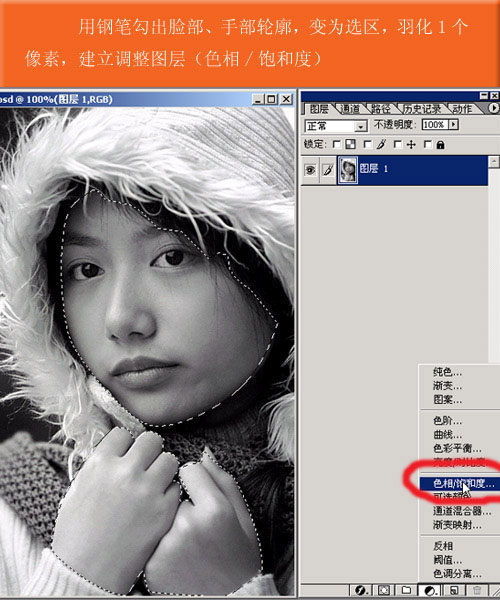500x600 pixels.
Task: Enable lock position checkbox
Action: click(398, 145)
